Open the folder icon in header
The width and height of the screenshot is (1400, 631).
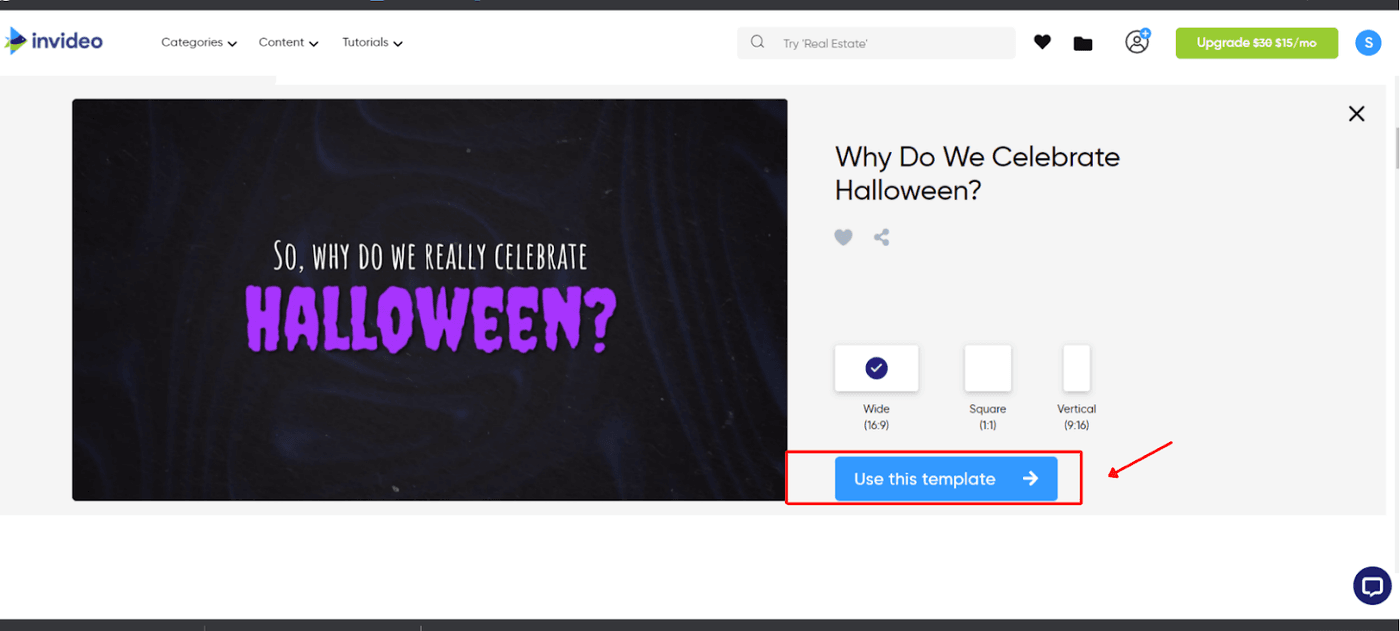[1083, 43]
